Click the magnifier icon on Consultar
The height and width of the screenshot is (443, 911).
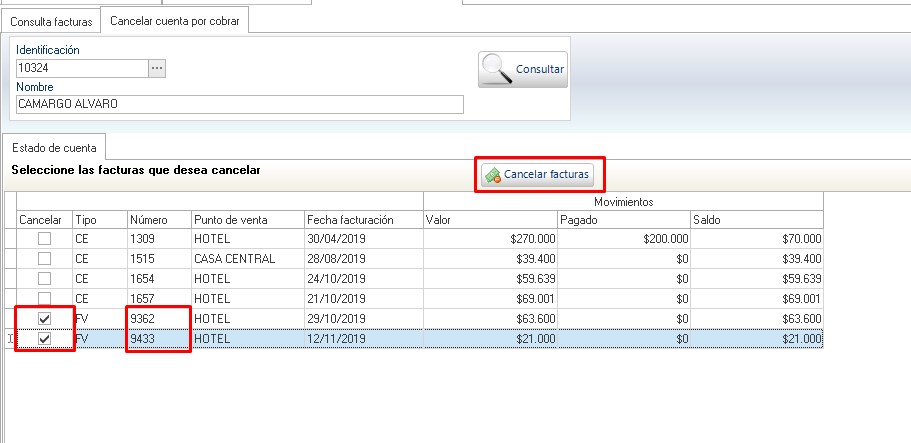click(497, 69)
